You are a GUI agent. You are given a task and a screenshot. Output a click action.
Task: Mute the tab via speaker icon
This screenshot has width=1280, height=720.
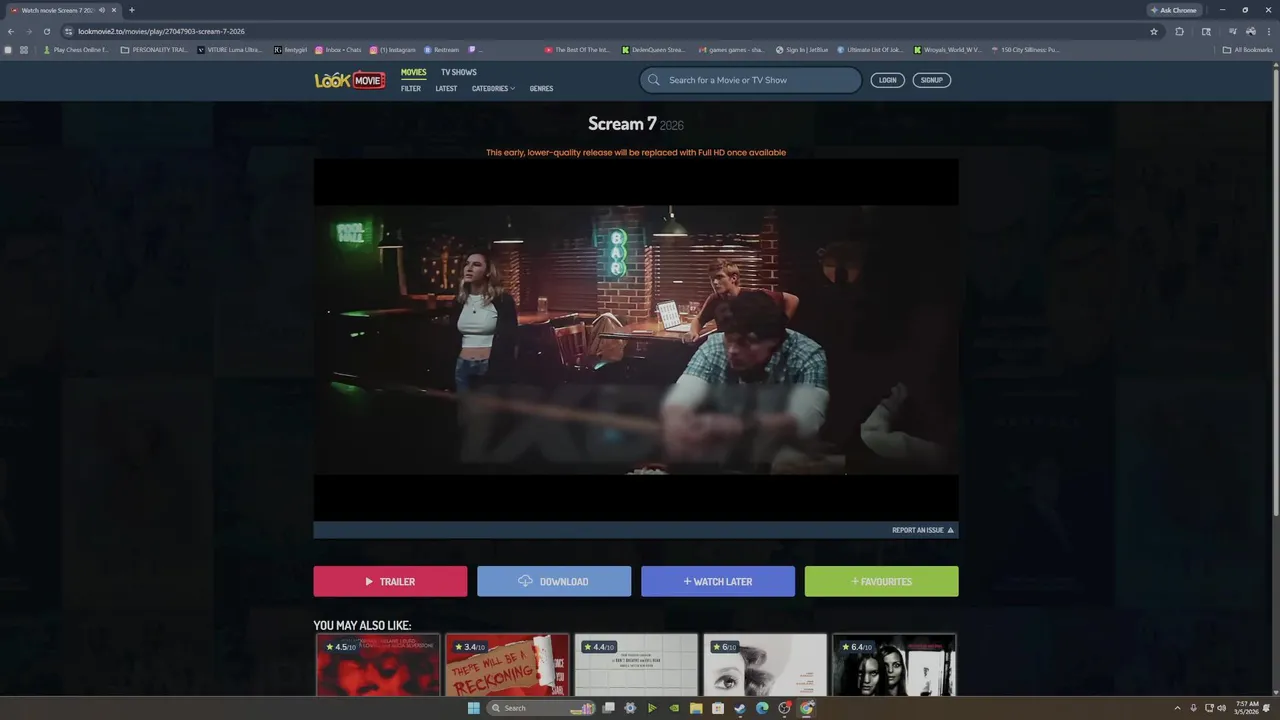[102, 10]
